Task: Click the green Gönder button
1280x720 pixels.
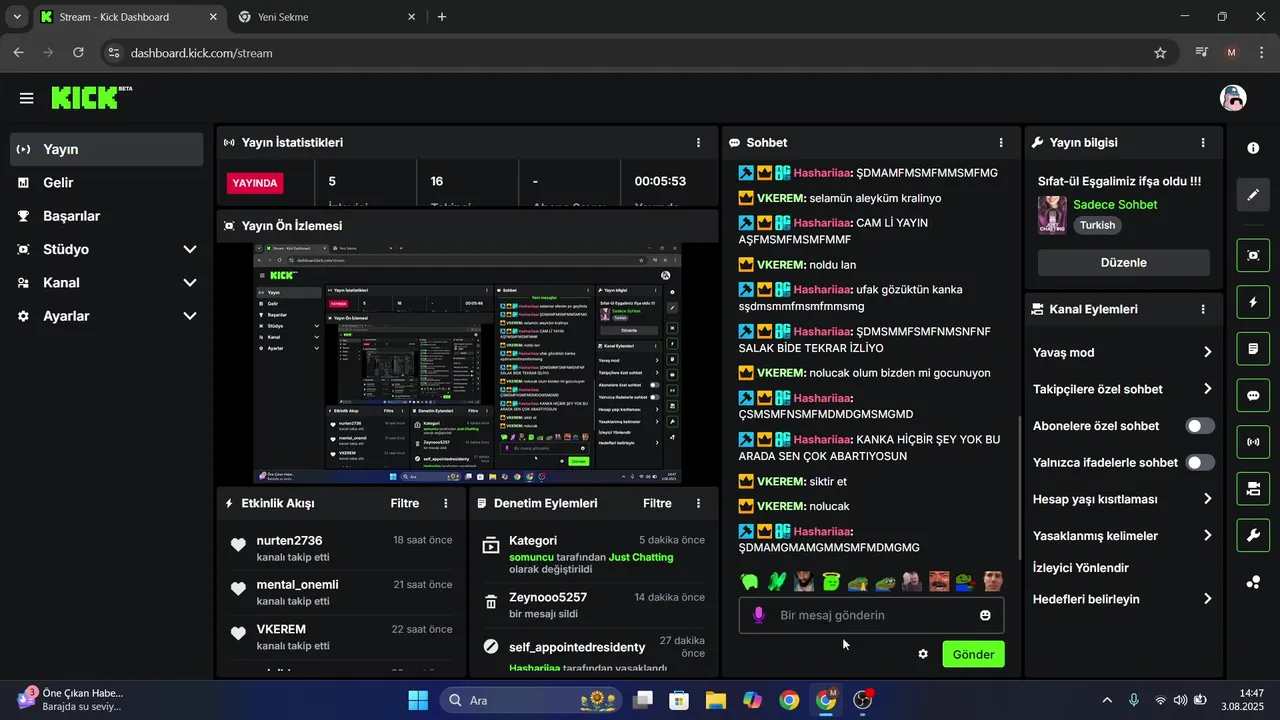Action: point(973,654)
